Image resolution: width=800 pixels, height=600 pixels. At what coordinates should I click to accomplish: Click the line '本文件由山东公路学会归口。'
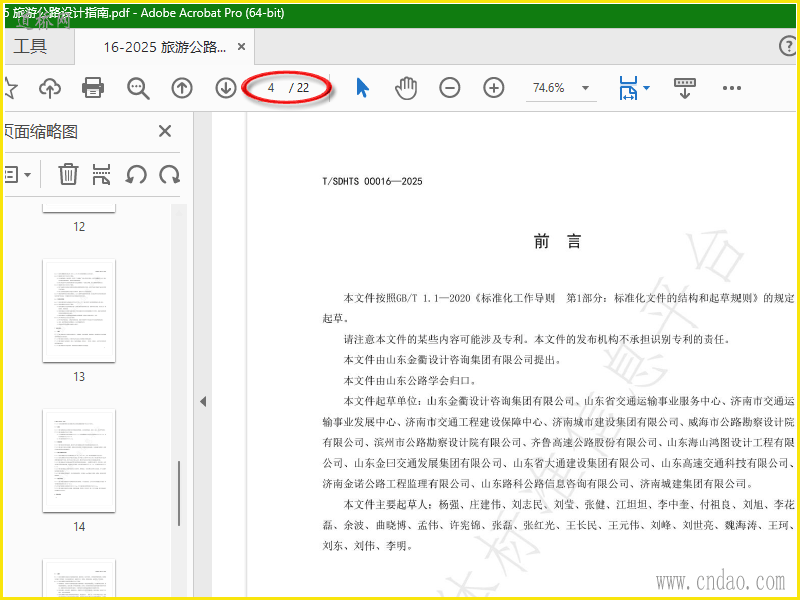click(411, 381)
